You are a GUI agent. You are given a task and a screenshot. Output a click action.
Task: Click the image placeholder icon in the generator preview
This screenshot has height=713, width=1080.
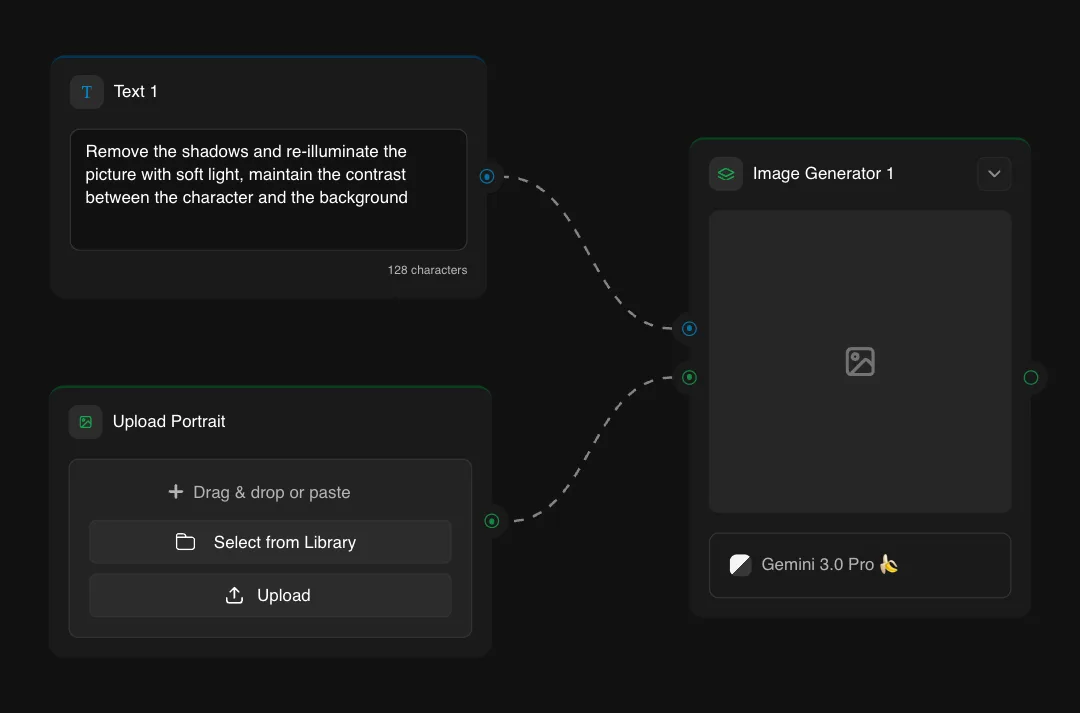[x=860, y=362]
